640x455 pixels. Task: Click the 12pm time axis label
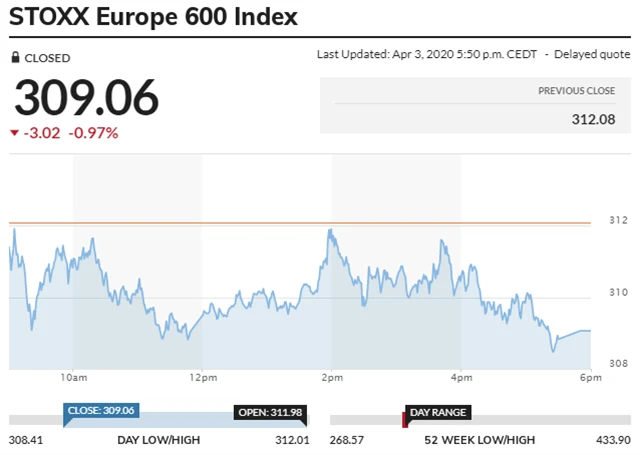[202, 377]
